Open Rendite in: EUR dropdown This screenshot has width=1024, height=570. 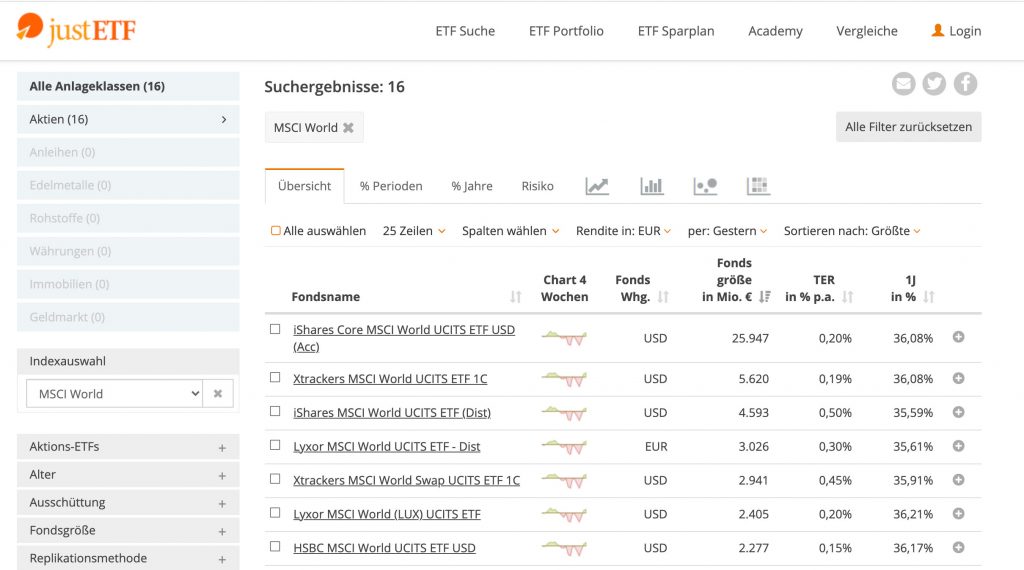[x=623, y=231]
